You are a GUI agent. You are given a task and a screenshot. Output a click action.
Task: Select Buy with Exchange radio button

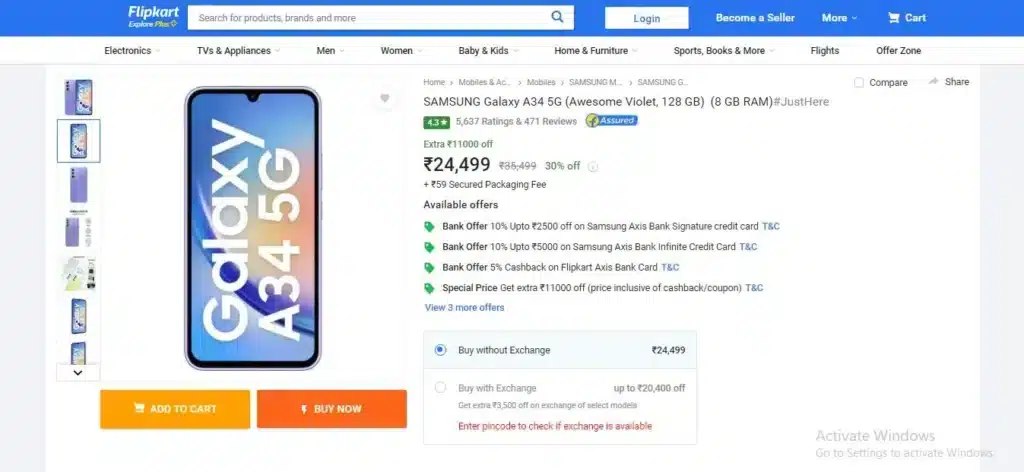click(440, 388)
